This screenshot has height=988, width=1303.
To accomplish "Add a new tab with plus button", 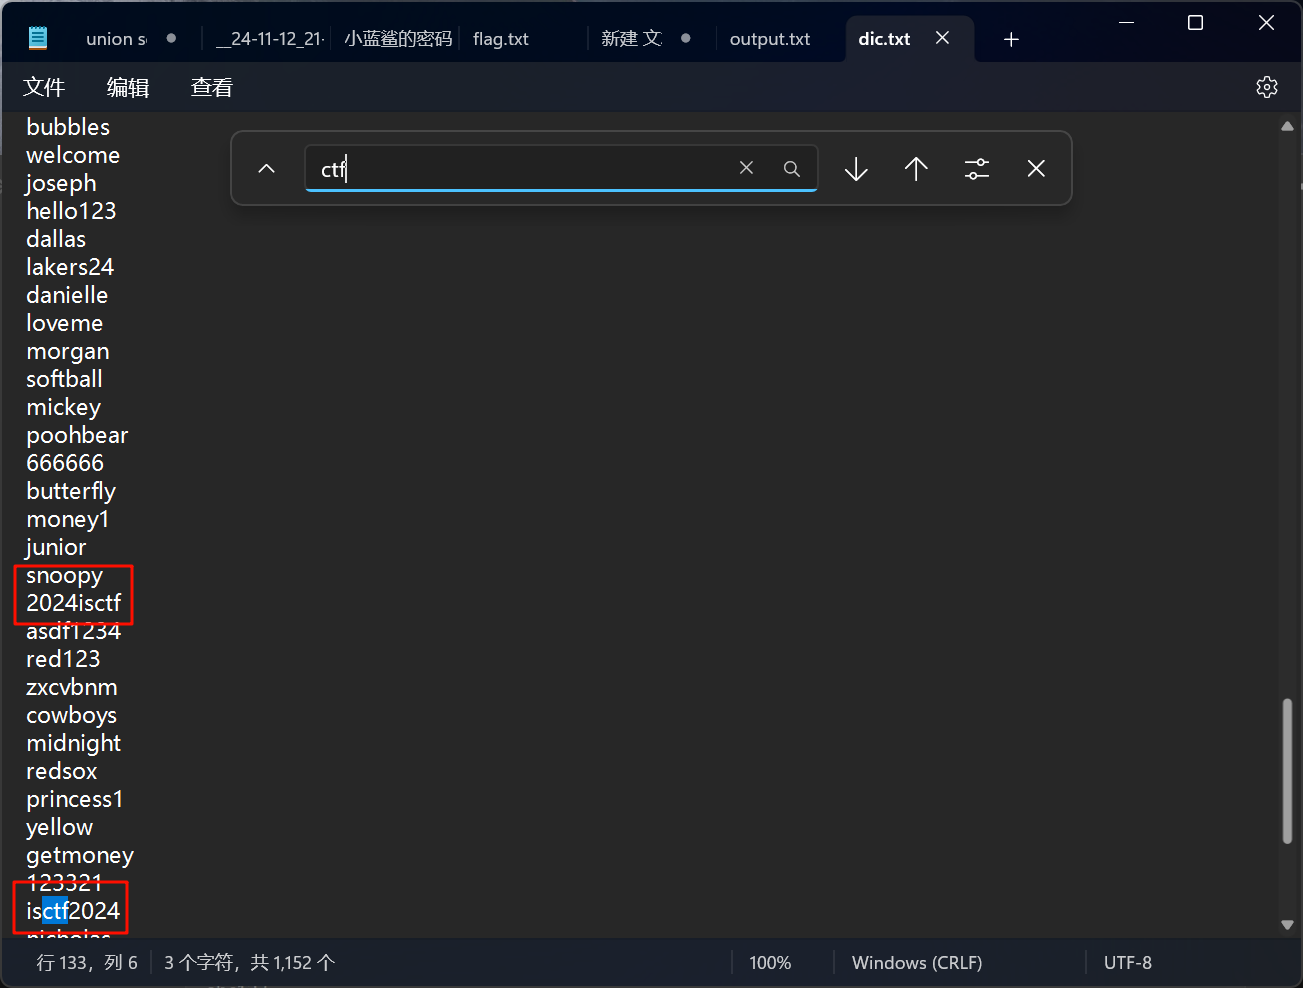I will click(x=1011, y=39).
